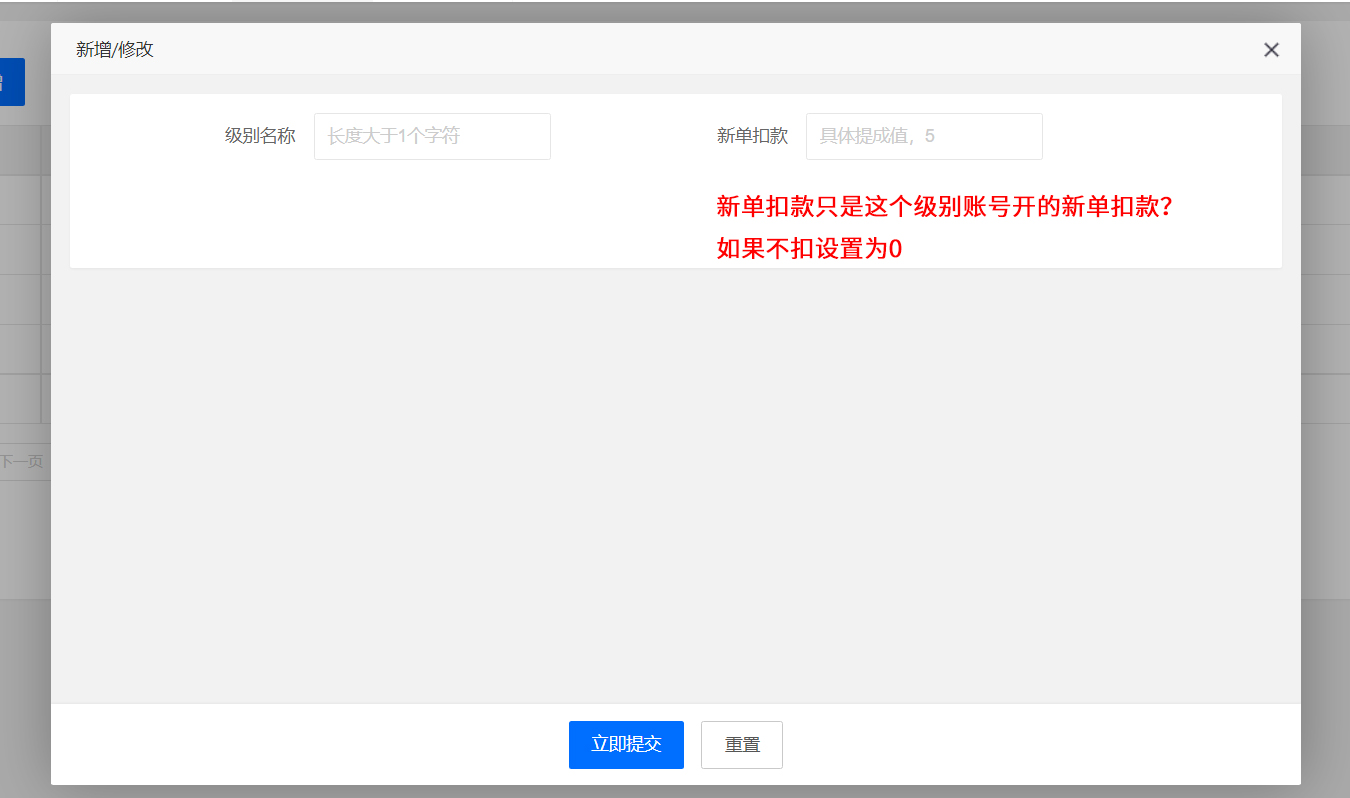Viewport: 1350px width, 798px height.
Task: Focus the 级别名称 input field
Action: (x=432, y=136)
